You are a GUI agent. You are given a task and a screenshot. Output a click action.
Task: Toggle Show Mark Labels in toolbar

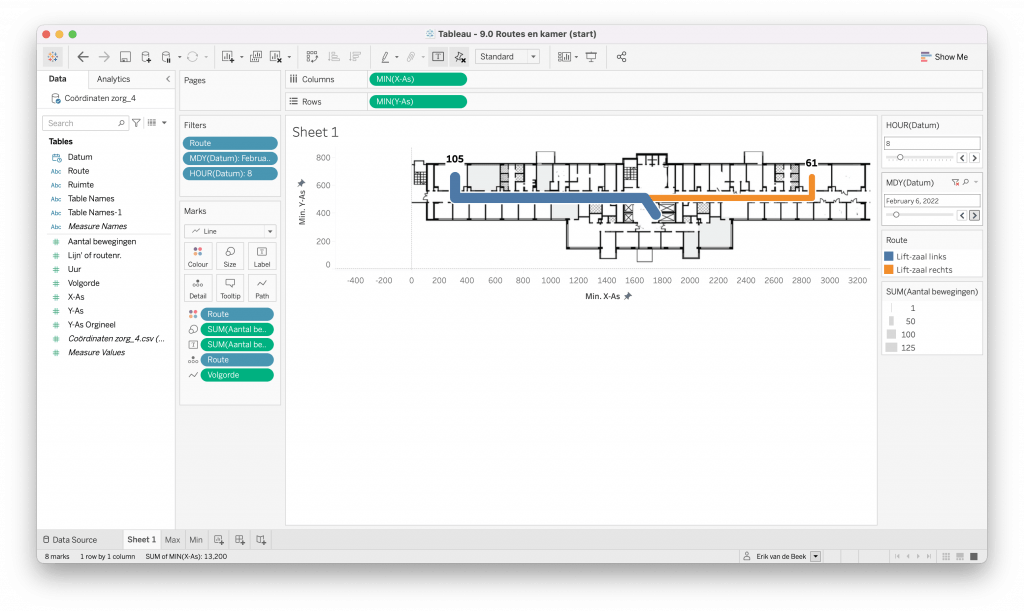(x=438, y=57)
